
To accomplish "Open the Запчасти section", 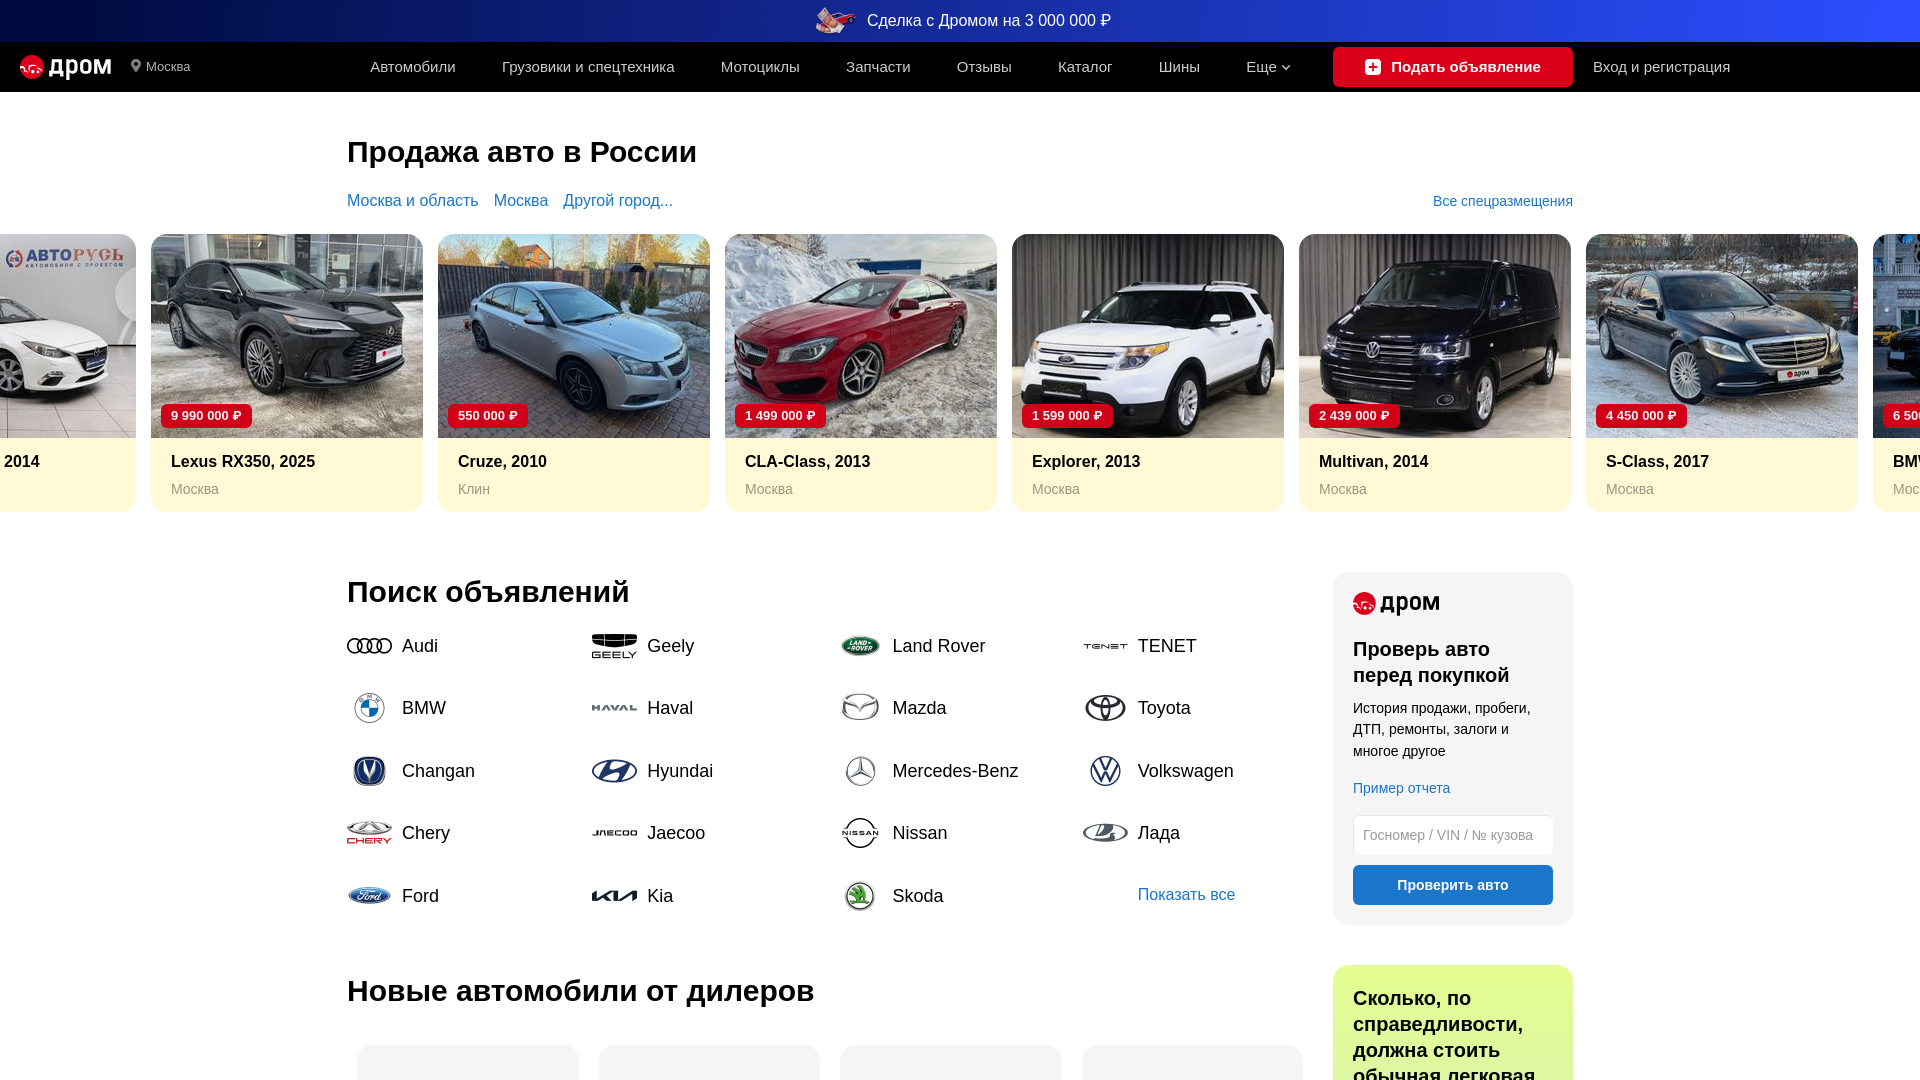I will (878, 67).
